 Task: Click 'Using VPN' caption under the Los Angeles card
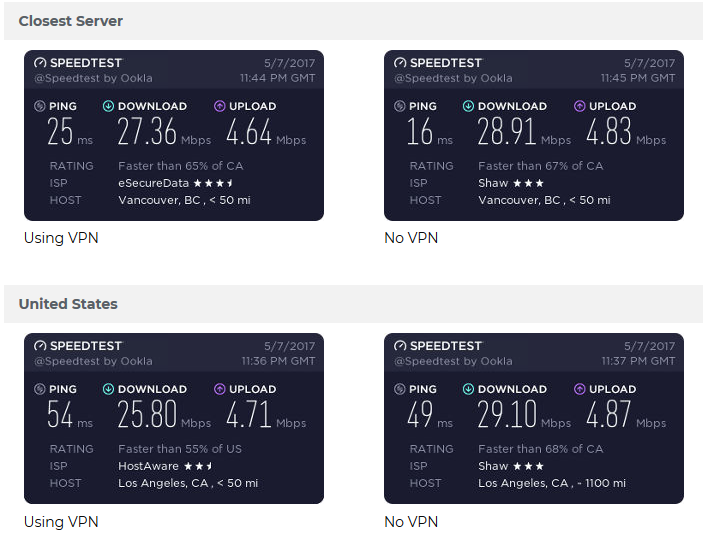[x=61, y=522]
